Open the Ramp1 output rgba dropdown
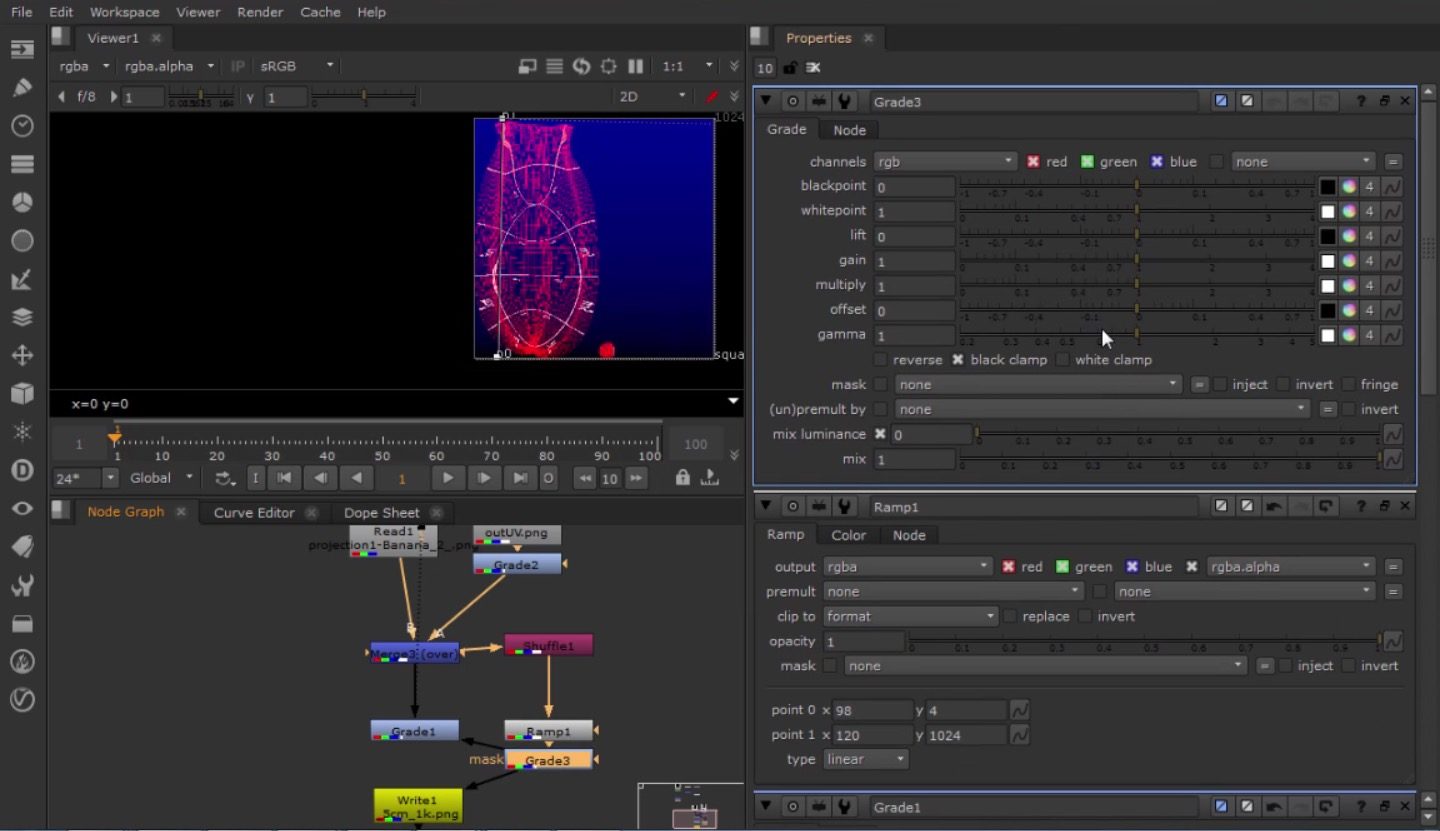 pos(908,567)
